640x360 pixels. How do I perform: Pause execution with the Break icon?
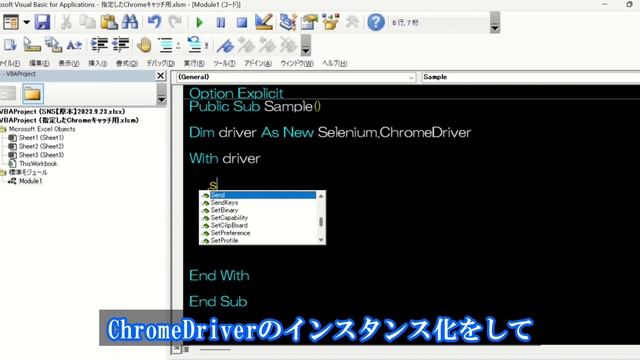221,22
